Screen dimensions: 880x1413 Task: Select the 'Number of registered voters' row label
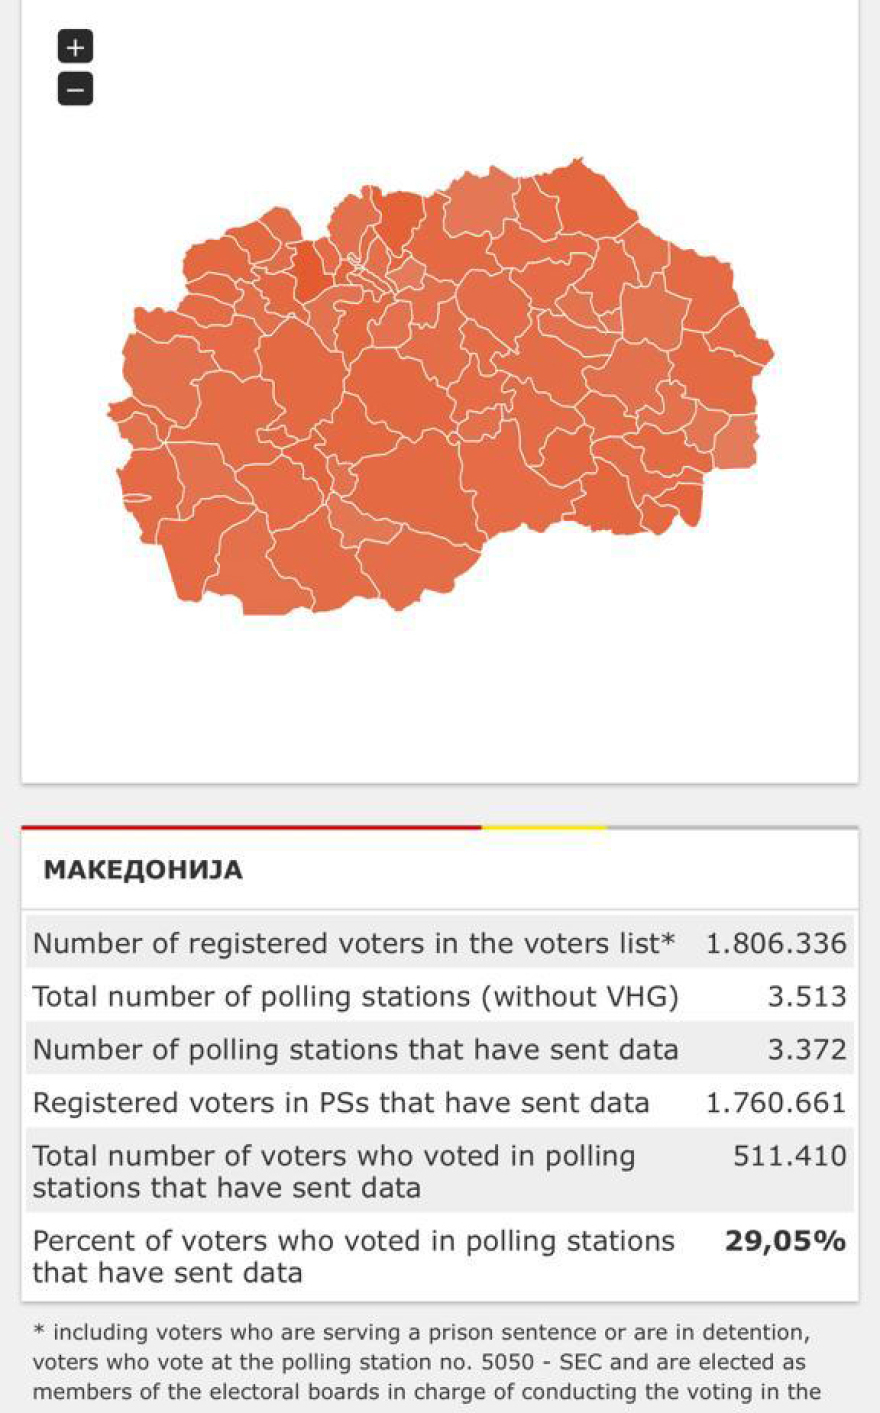point(354,943)
